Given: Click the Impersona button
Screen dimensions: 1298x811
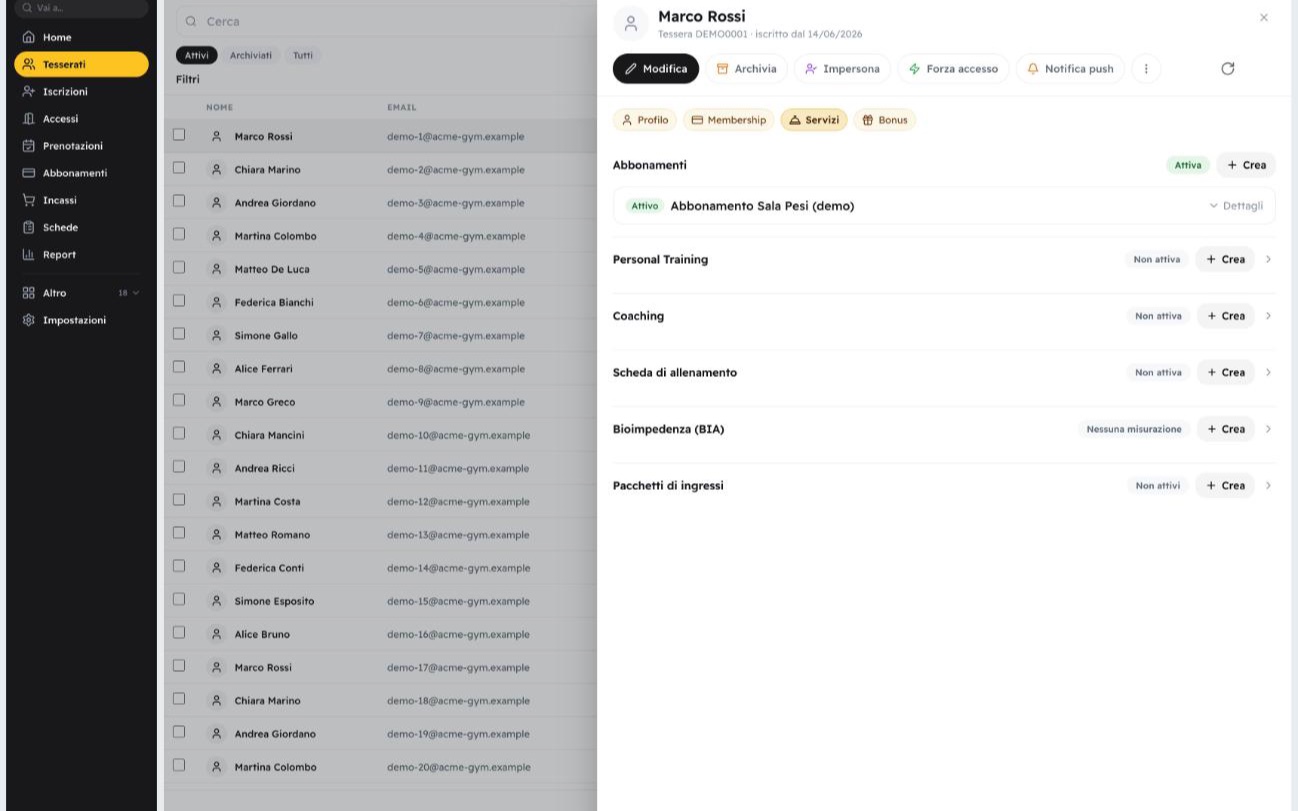Looking at the screenshot, I should point(842,69).
